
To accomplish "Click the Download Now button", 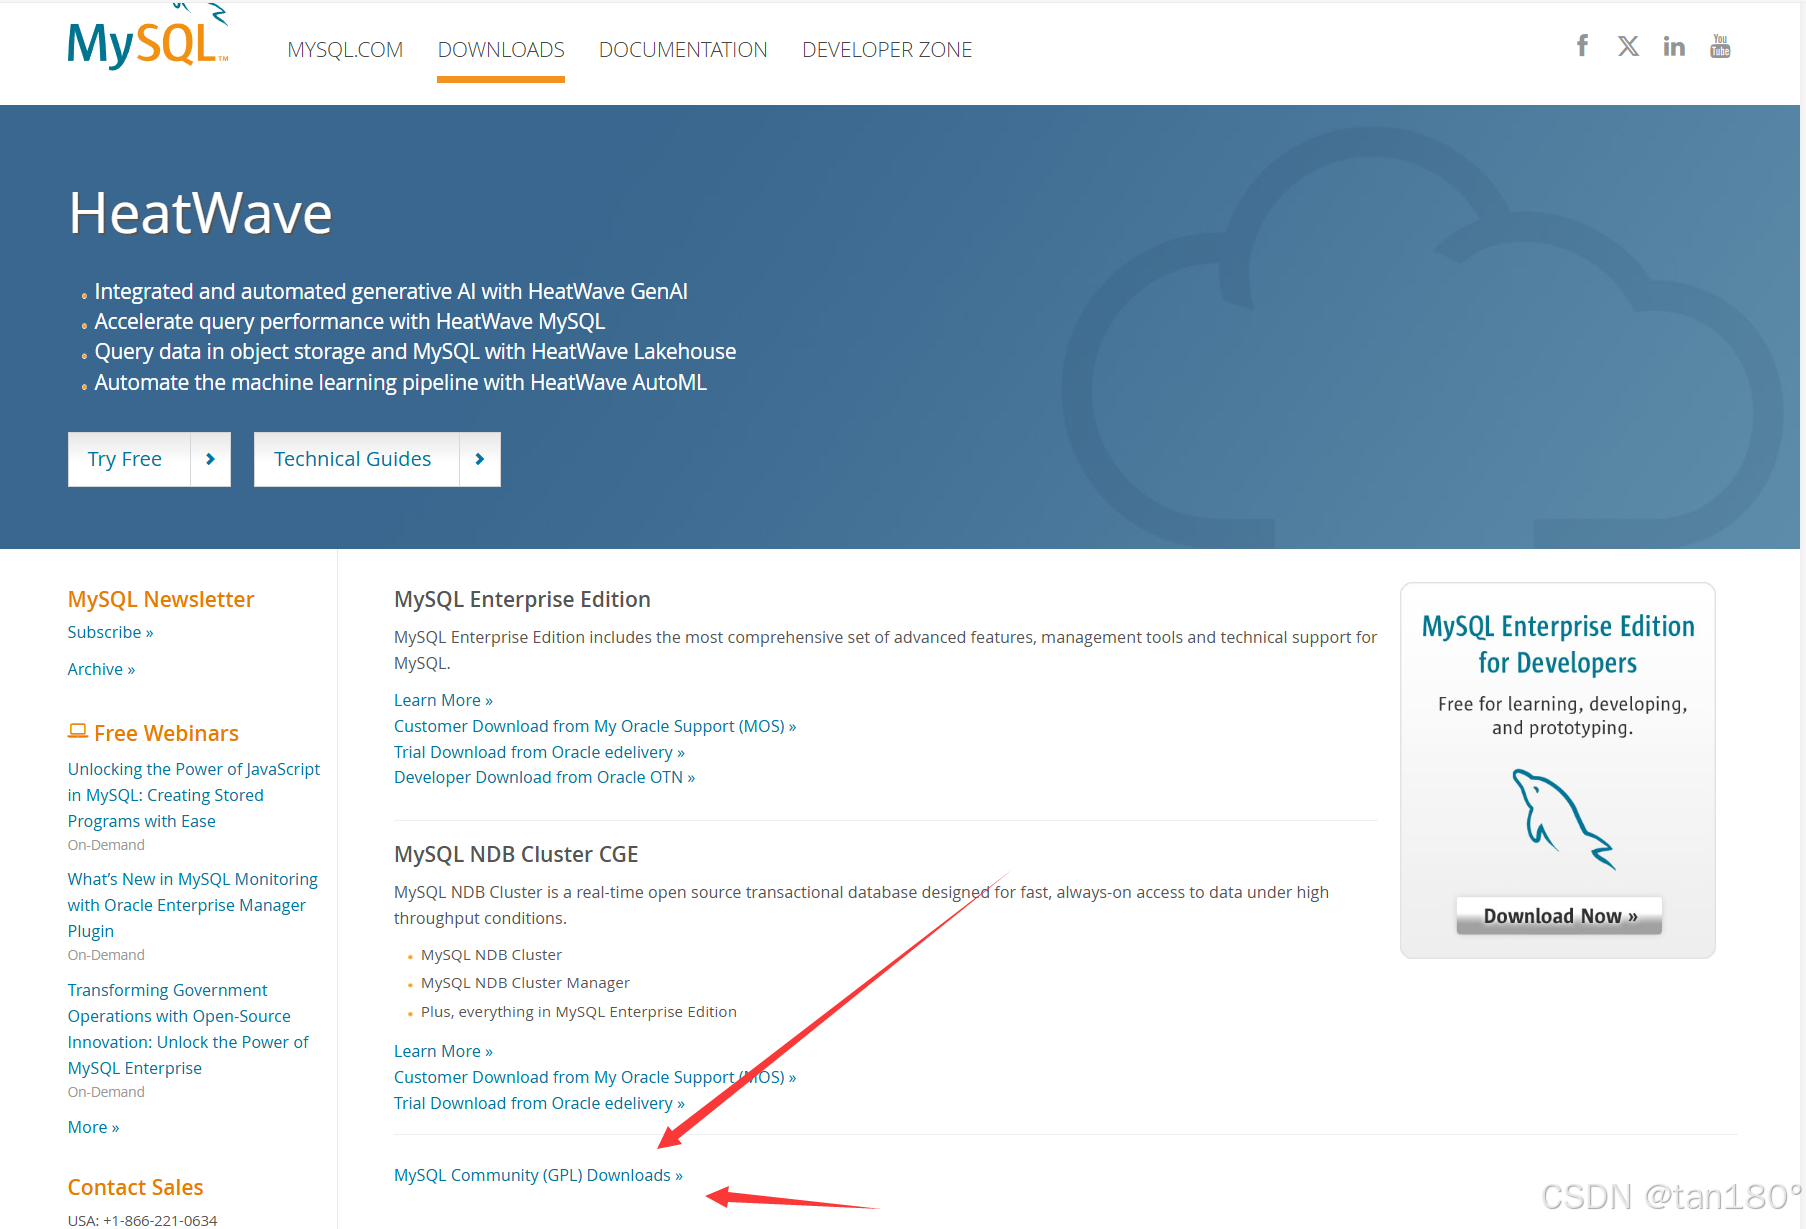I will coord(1559,916).
